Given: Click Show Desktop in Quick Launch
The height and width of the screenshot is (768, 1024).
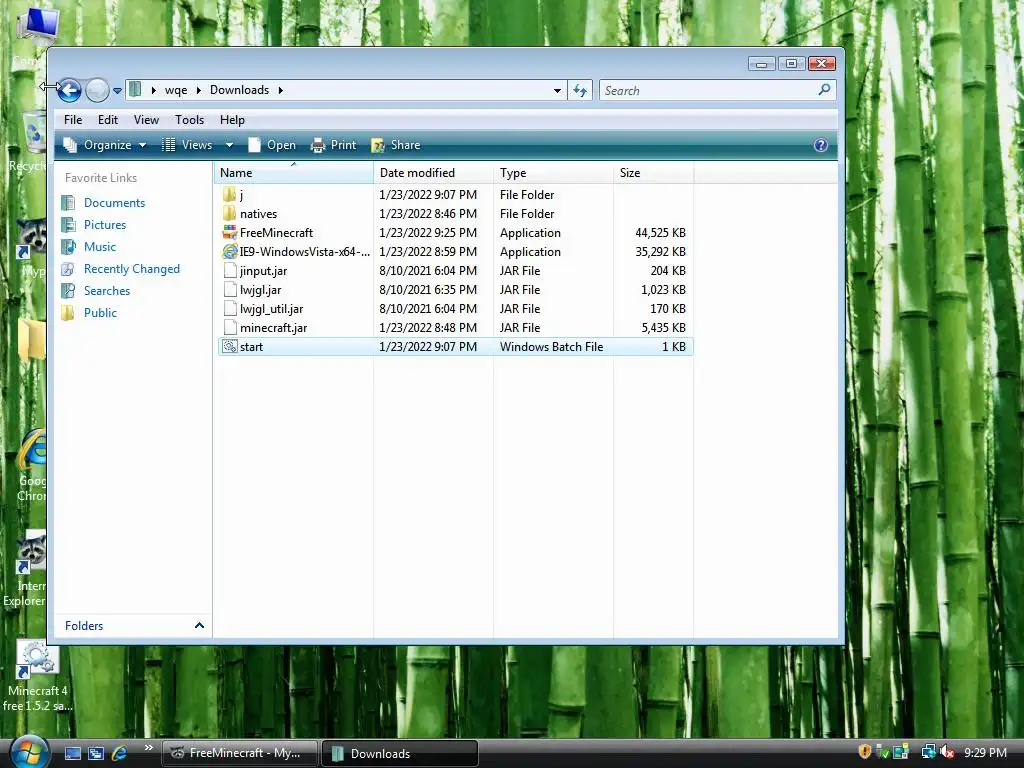Looking at the screenshot, I should point(72,753).
